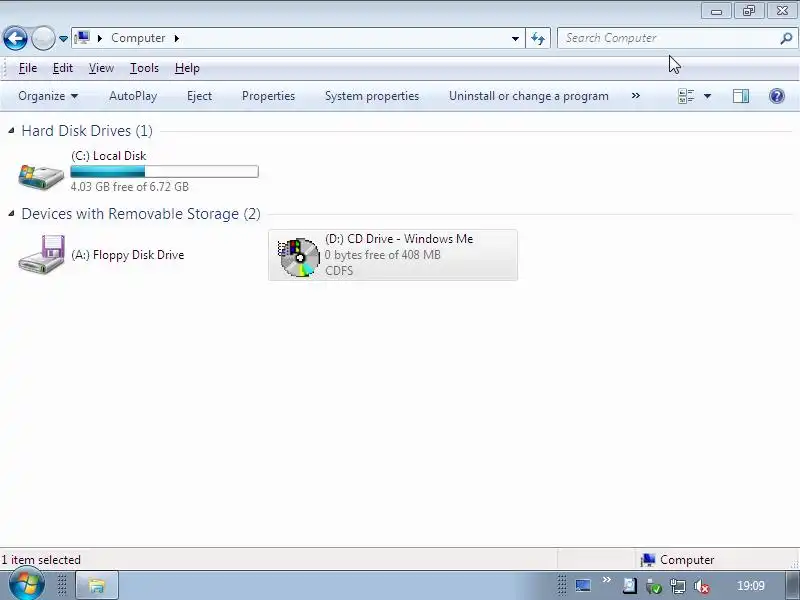Eject the selected CD drive
The width and height of the screenshot is (800, 600).
tap(199, 96)
